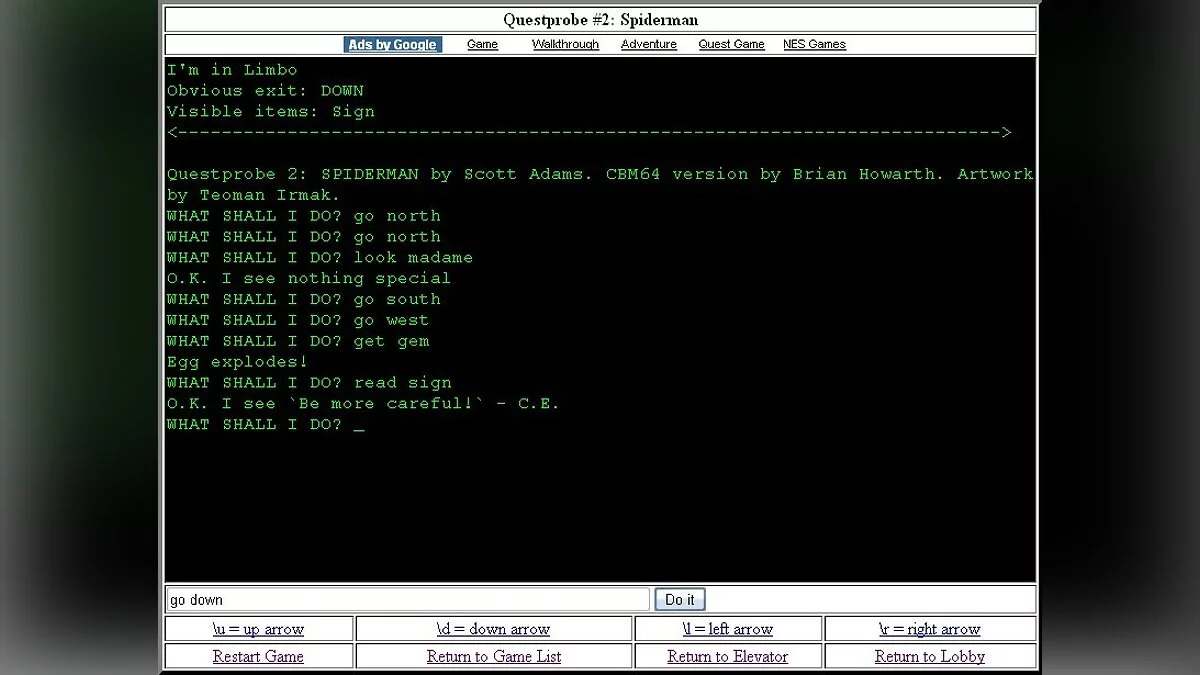Click the '\l = left arrow' link
Viewport: 1200px width, 675px height.
pos(727,629)
